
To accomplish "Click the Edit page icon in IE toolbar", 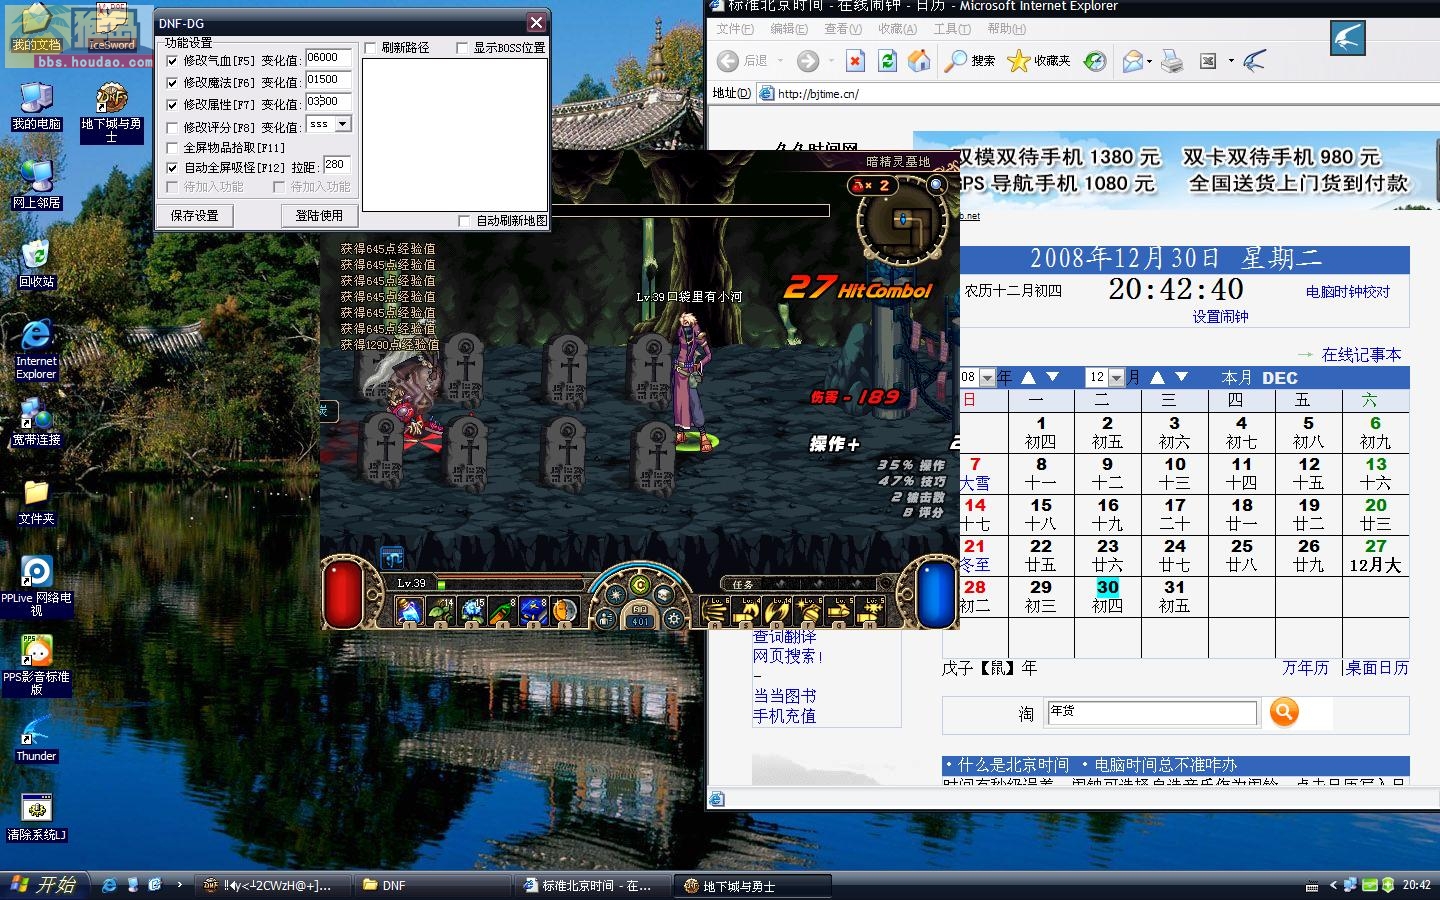I will tap(1208, 61).
